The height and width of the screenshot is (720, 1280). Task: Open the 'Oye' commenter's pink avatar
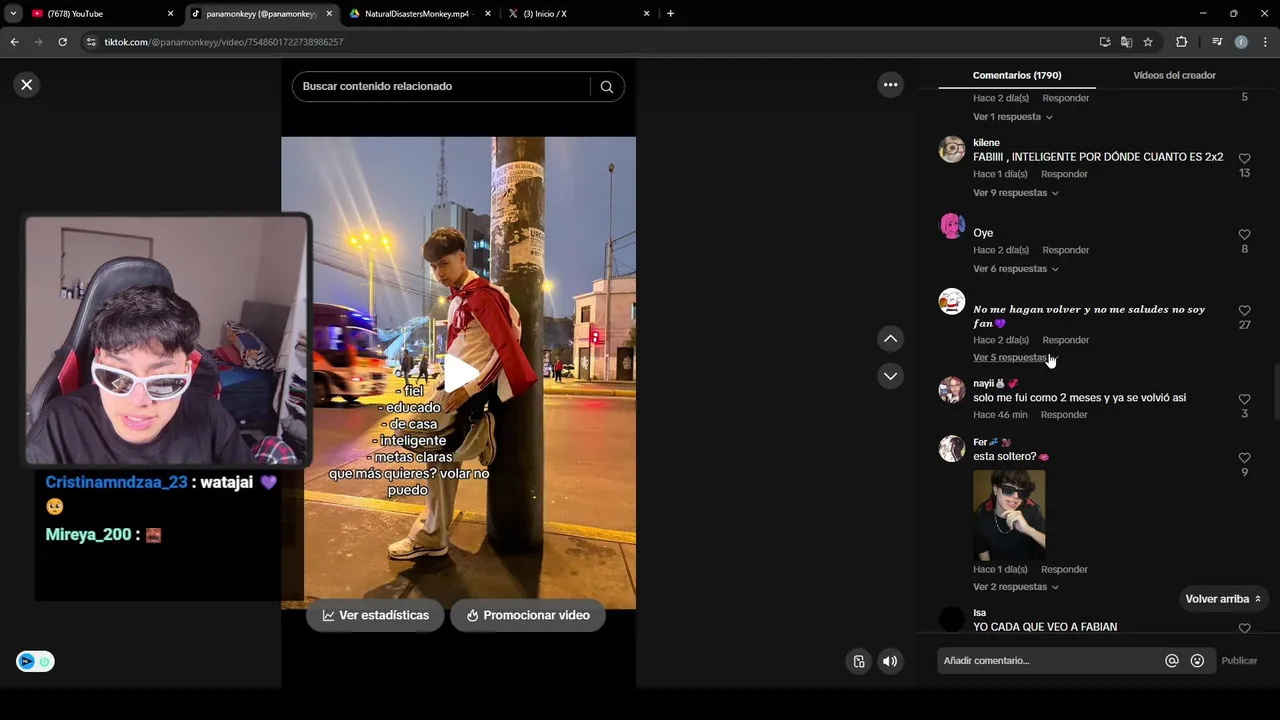coord(952,225)
